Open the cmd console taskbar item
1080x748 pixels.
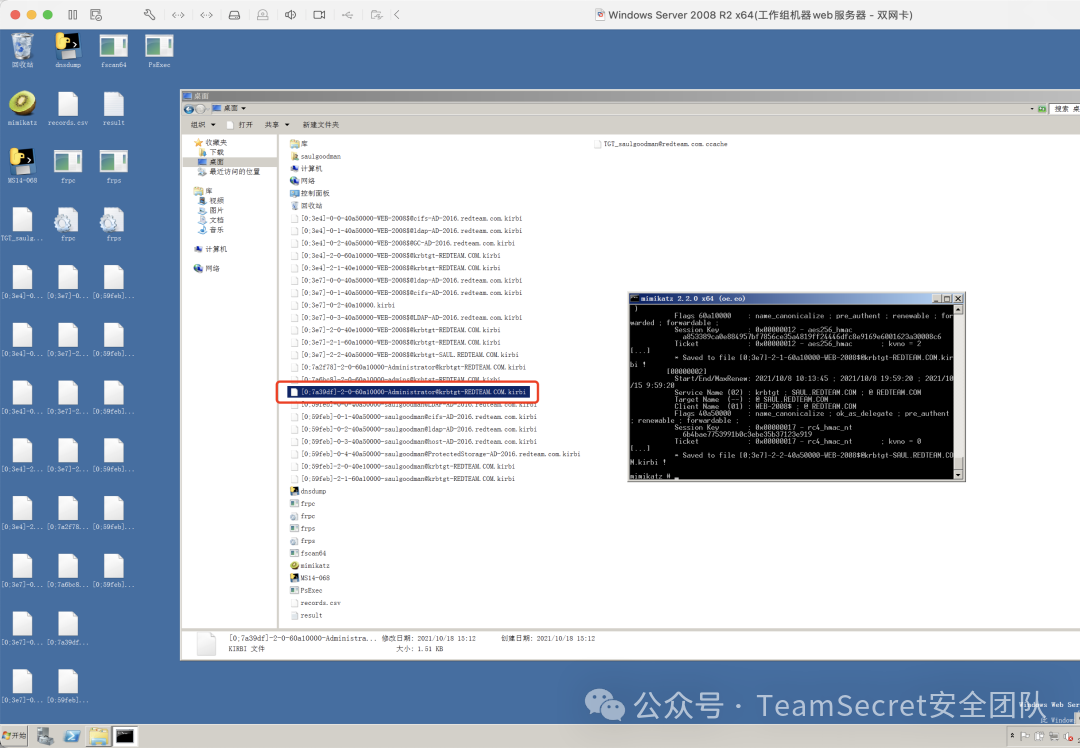(125, 736)
